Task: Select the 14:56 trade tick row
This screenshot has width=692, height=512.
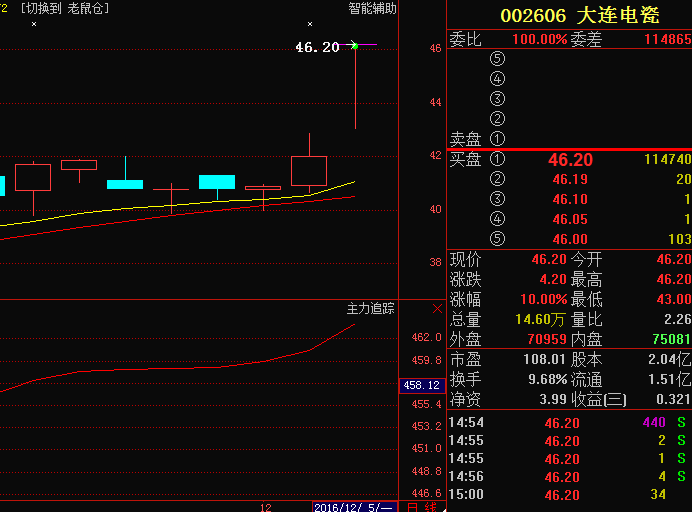Action: [x=569, y=477]
